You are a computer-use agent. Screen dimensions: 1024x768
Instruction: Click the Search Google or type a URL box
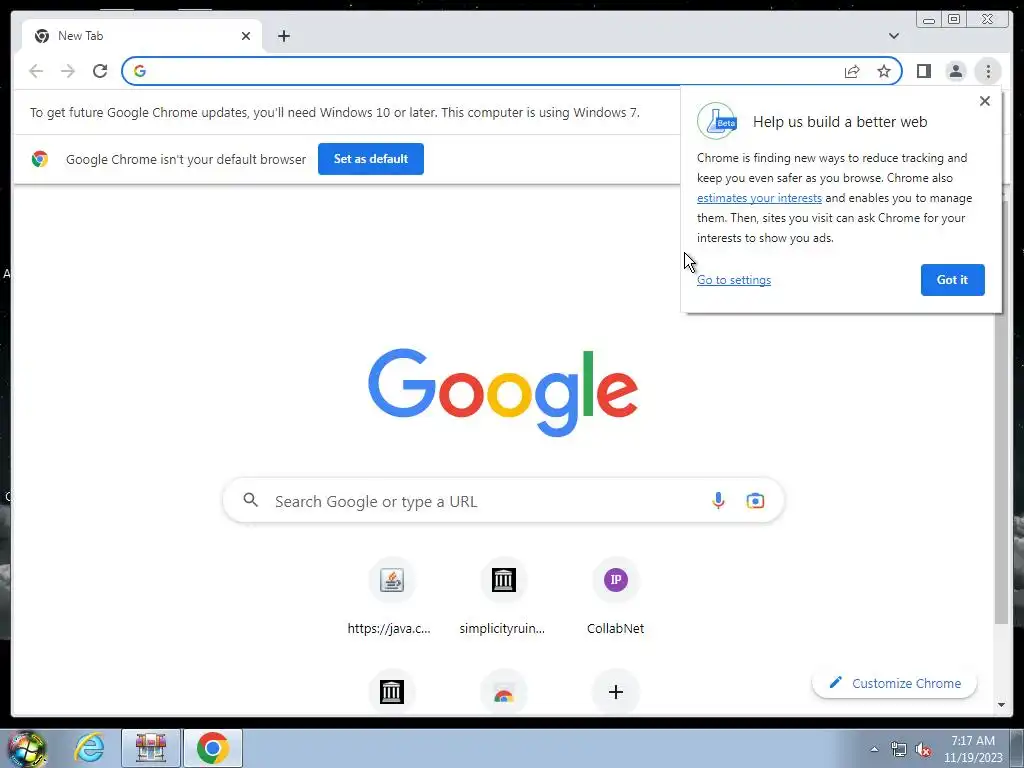coord(503,501)
